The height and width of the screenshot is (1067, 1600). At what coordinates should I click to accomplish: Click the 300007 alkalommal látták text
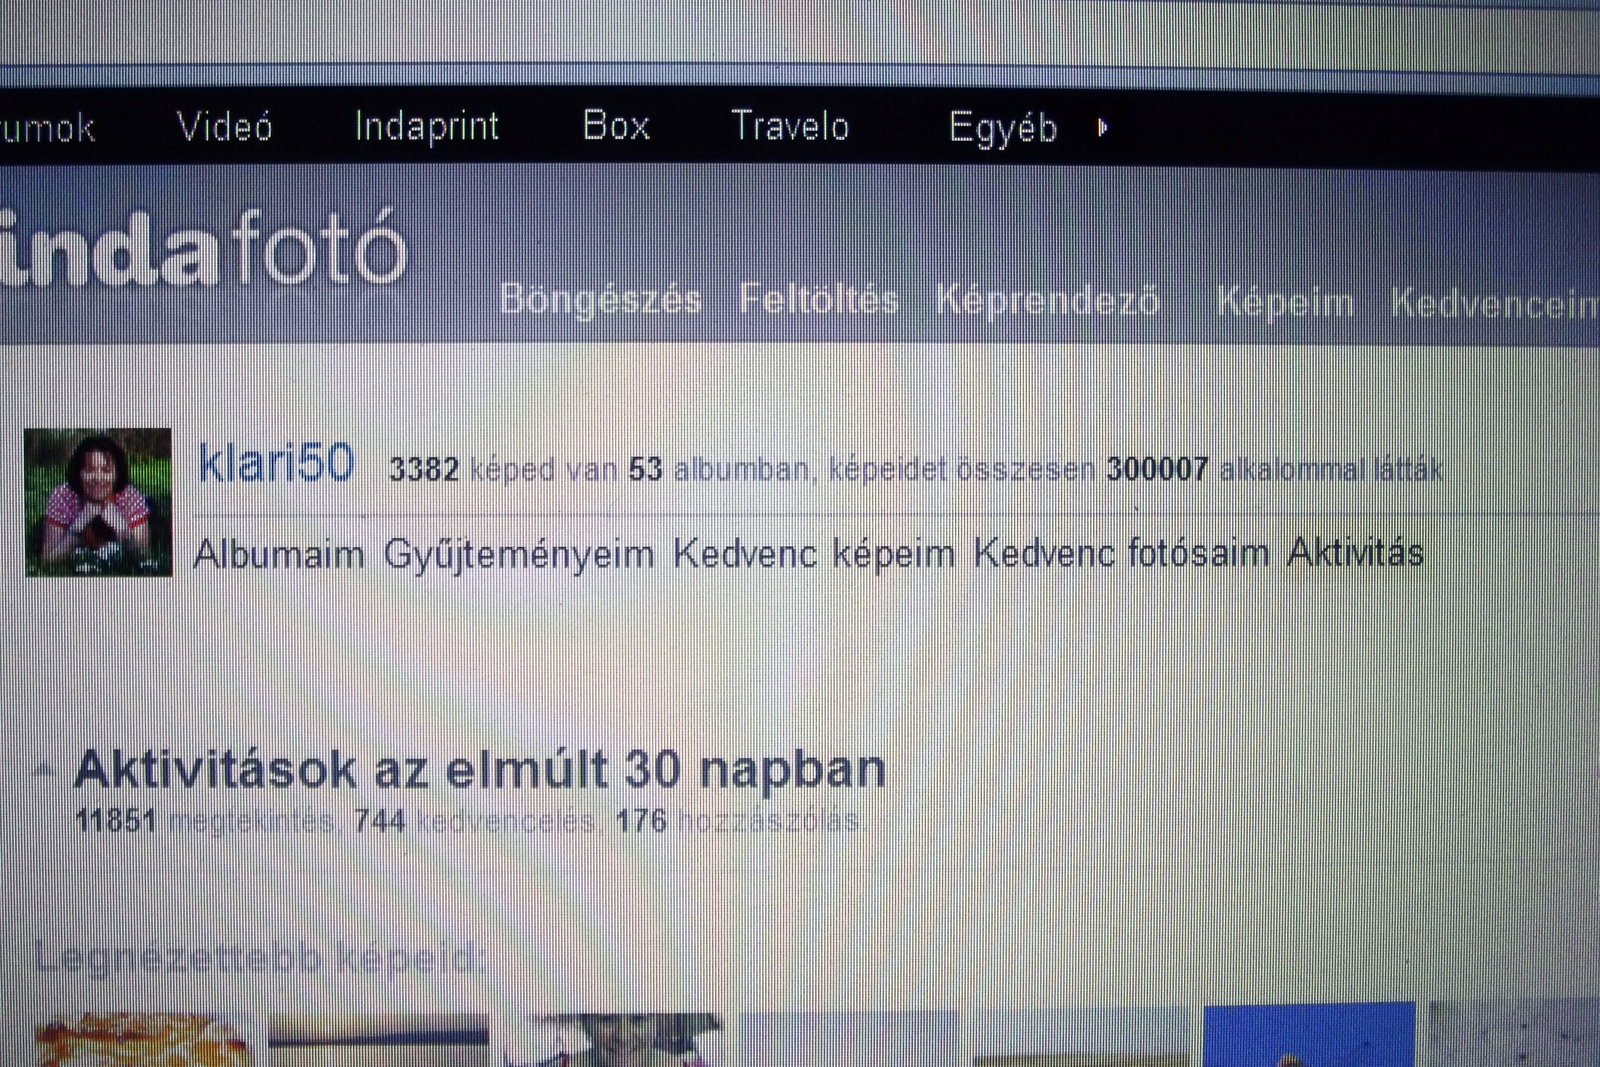pos(1274,468)
